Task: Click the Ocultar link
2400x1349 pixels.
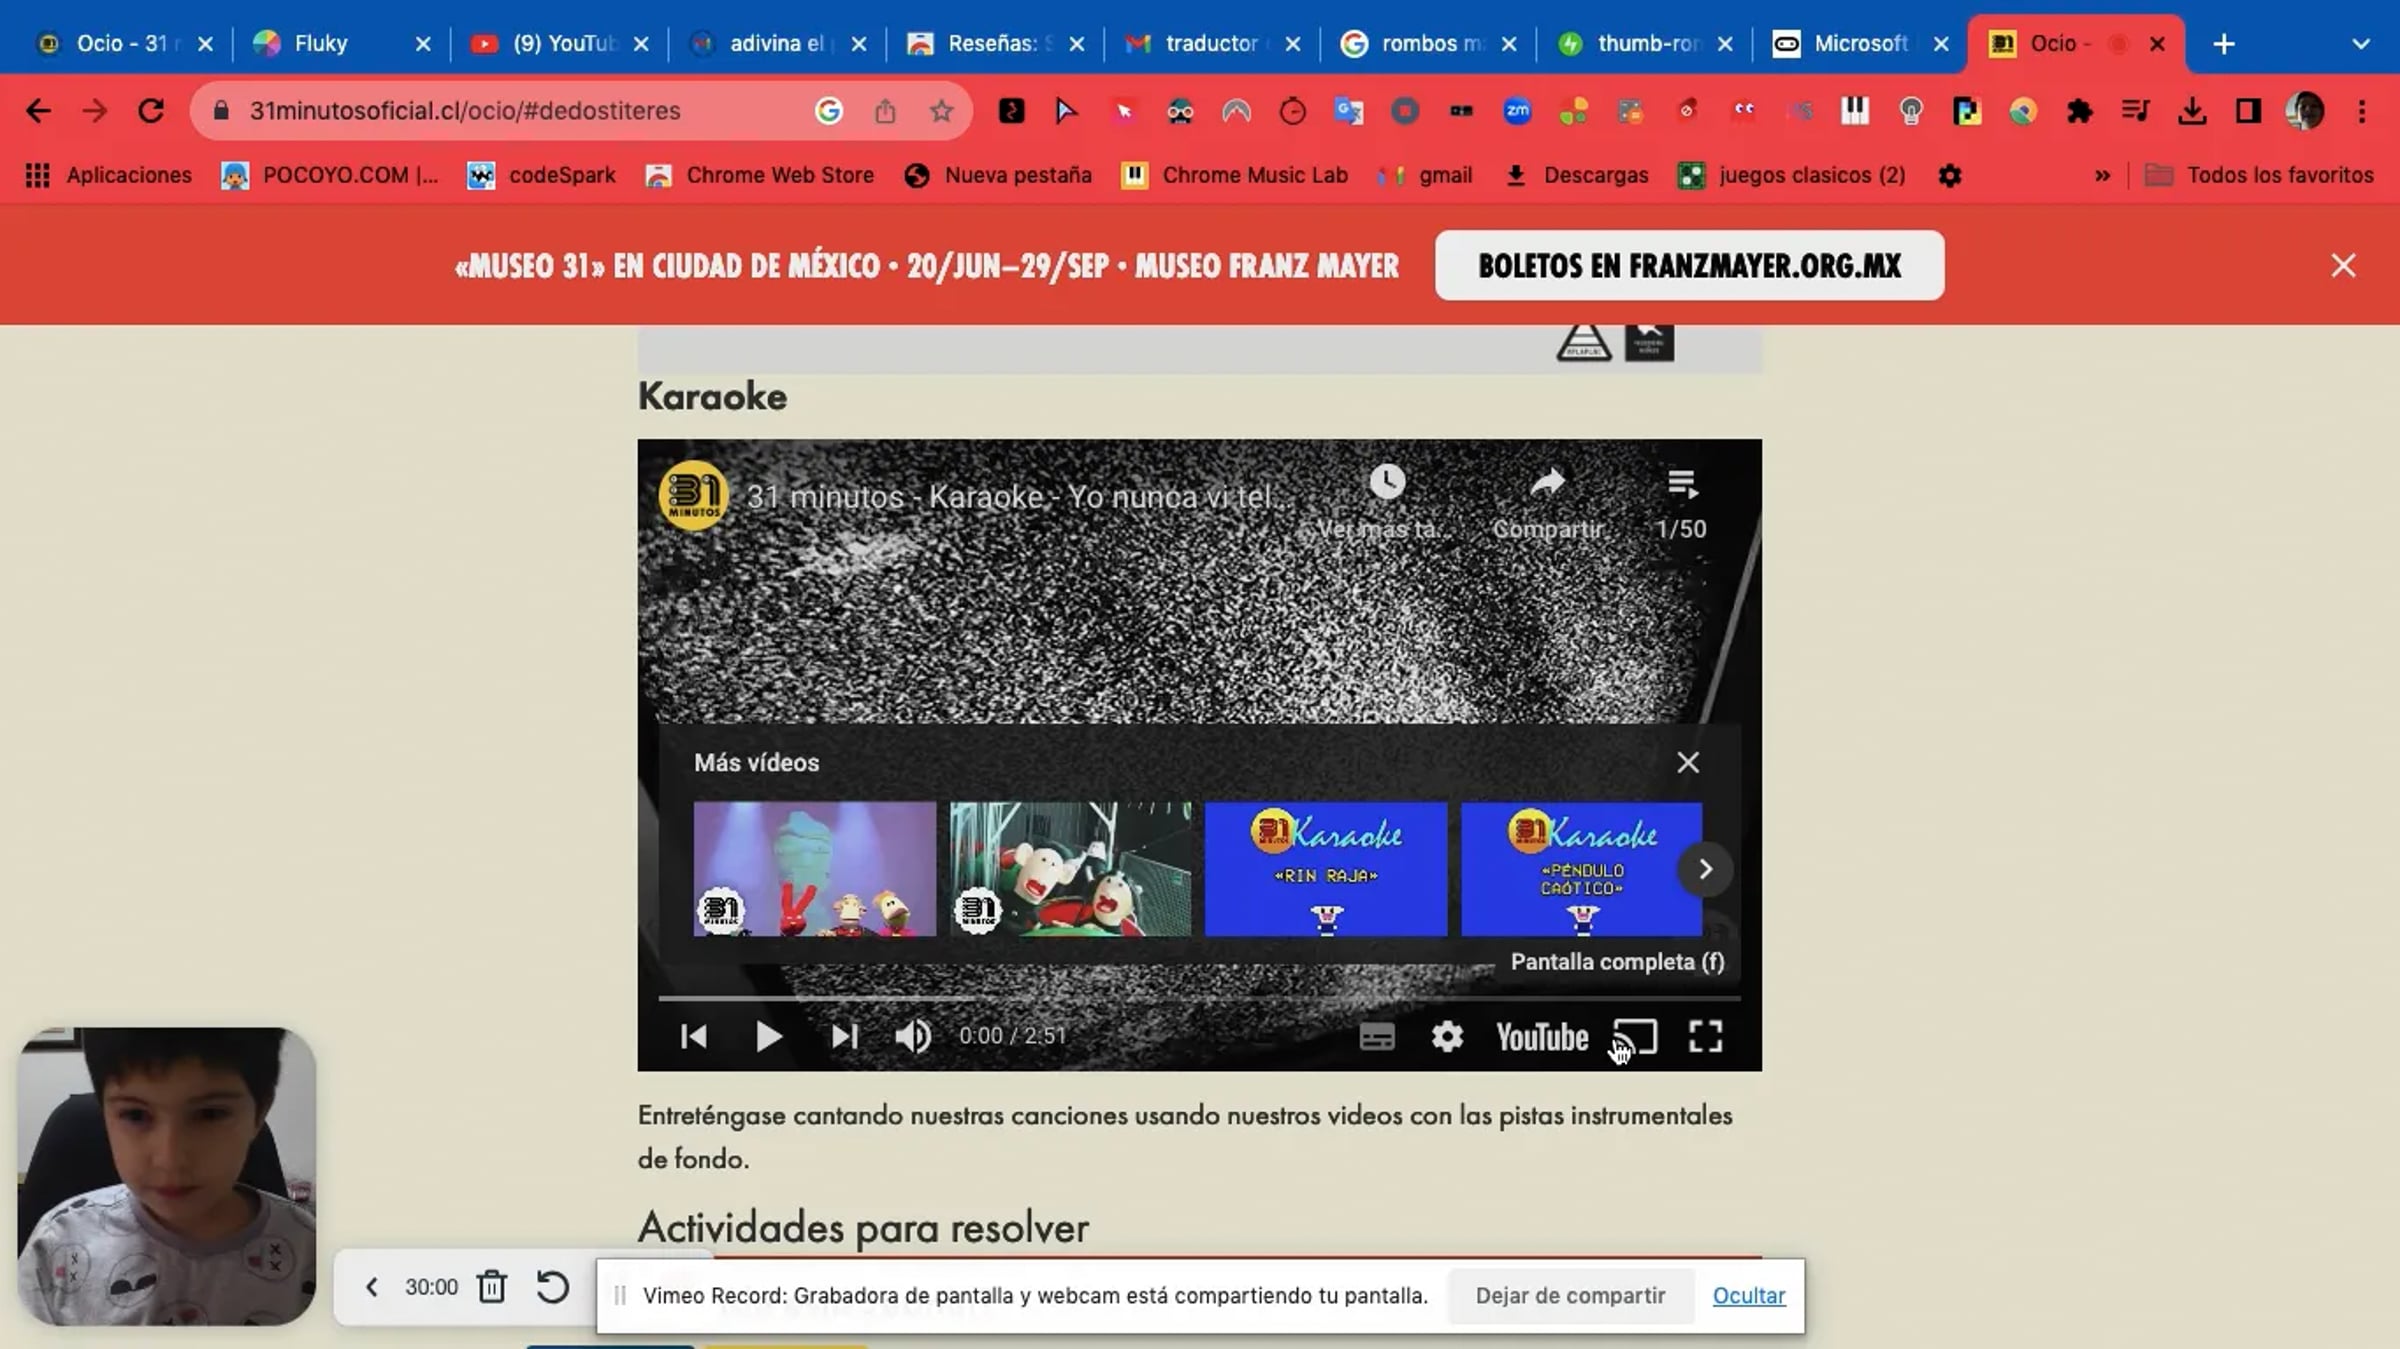Action: coord(1748,1295)
